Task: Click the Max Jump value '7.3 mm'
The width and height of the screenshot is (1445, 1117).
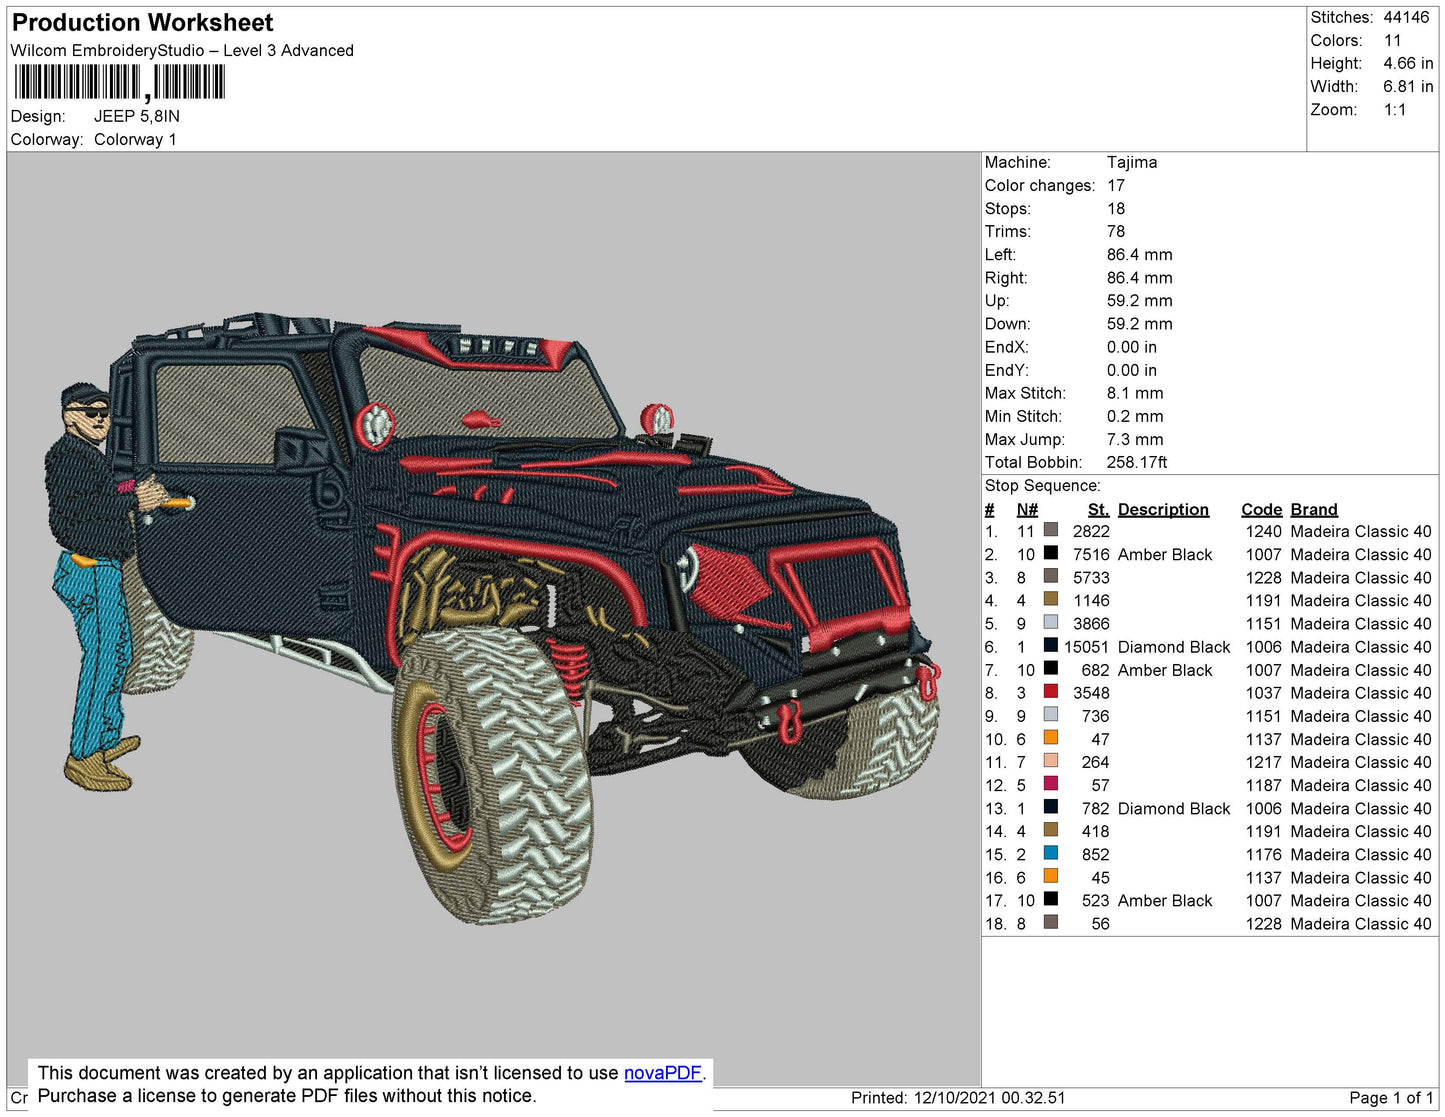Action: pos(1135,439)
